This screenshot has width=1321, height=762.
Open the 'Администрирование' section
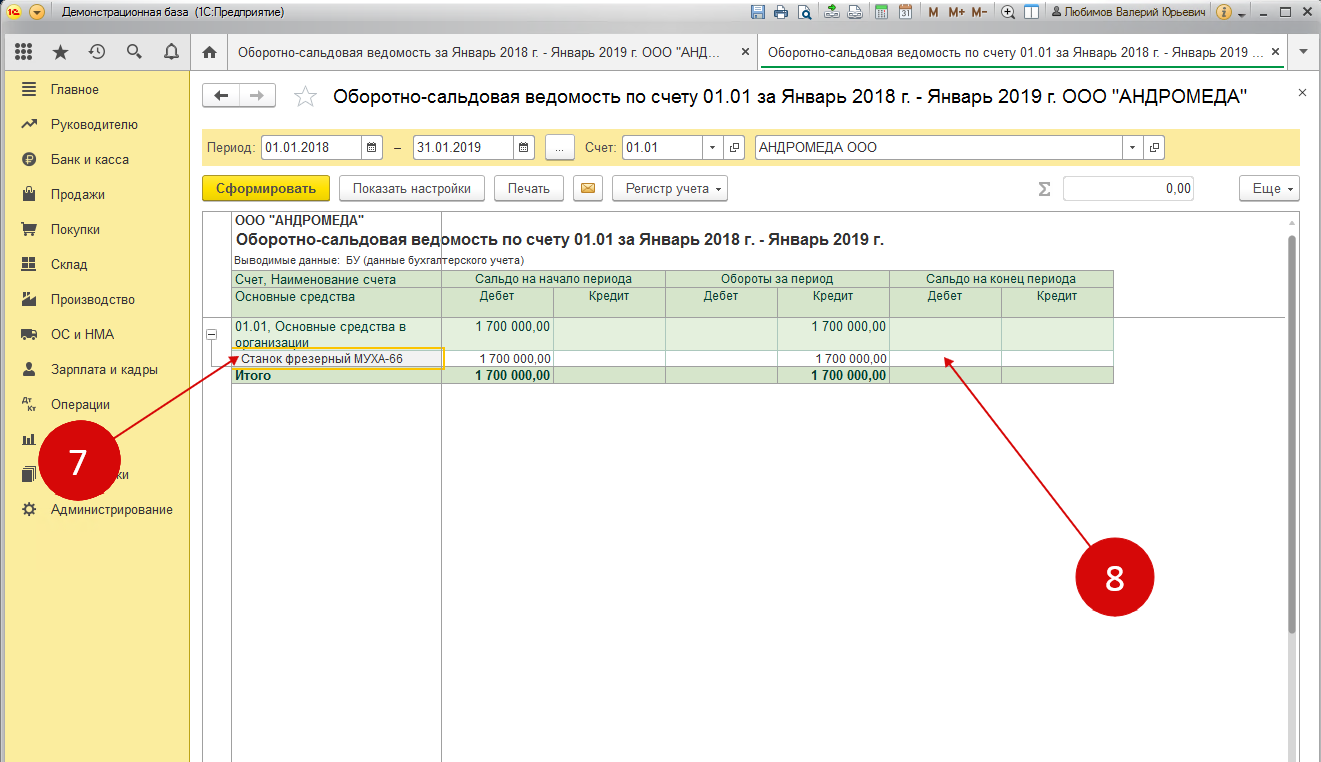pos(112,509)
